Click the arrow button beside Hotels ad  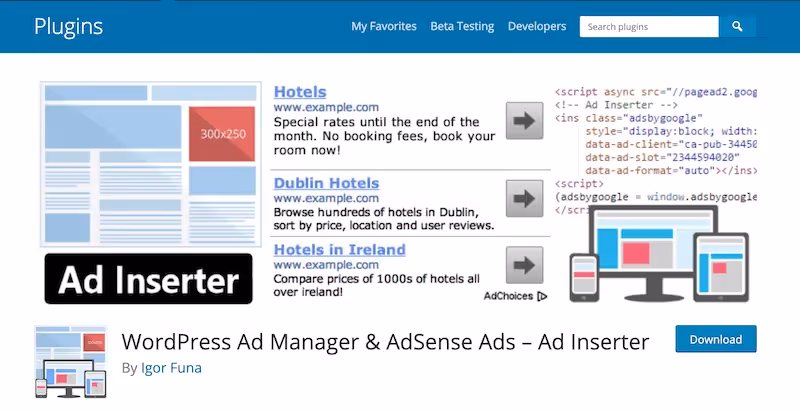[x=524, y=121]
